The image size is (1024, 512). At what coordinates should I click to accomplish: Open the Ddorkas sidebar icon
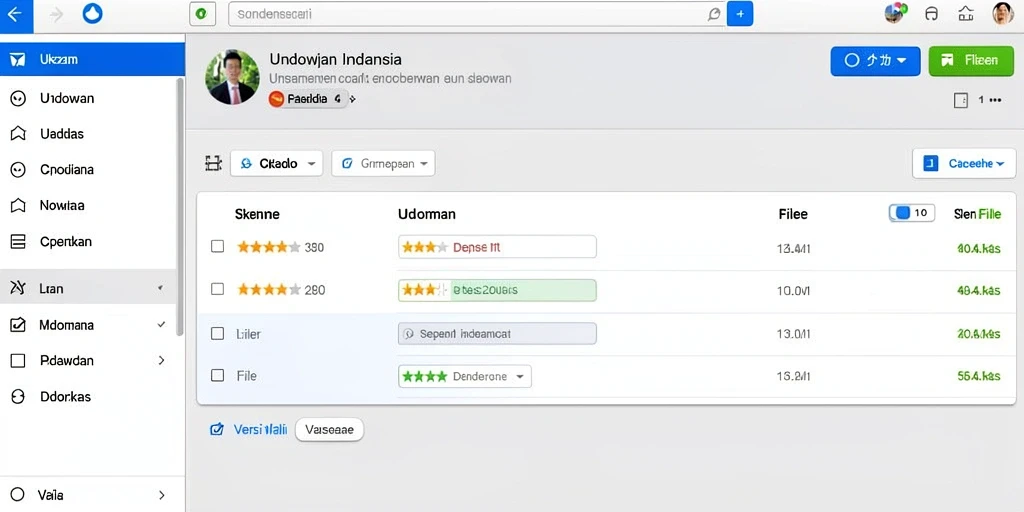(18, 396)
